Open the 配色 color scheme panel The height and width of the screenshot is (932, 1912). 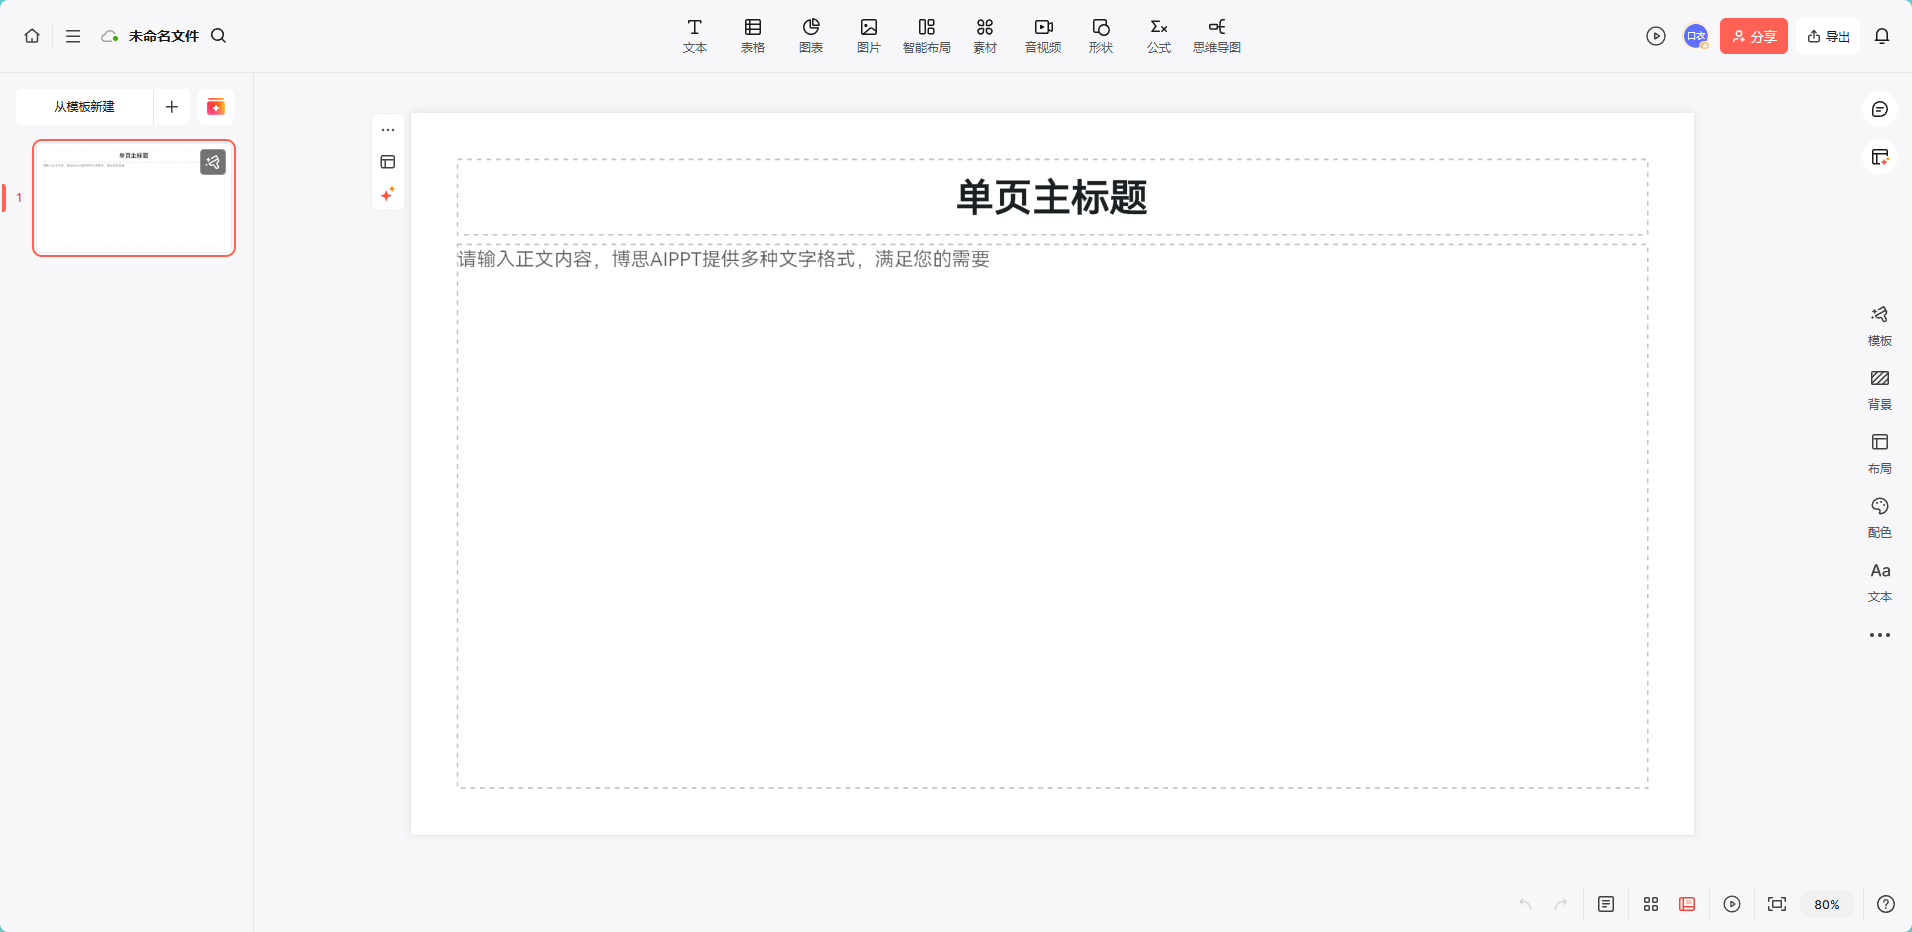coord(1879,516)
